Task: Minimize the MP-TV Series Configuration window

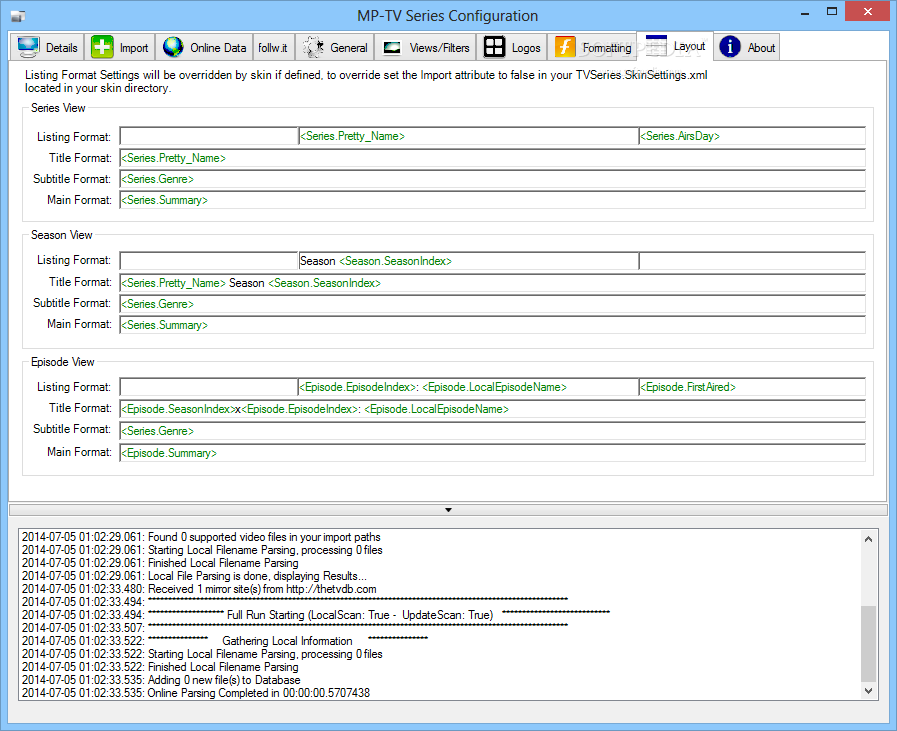Action: click(805, 12)
